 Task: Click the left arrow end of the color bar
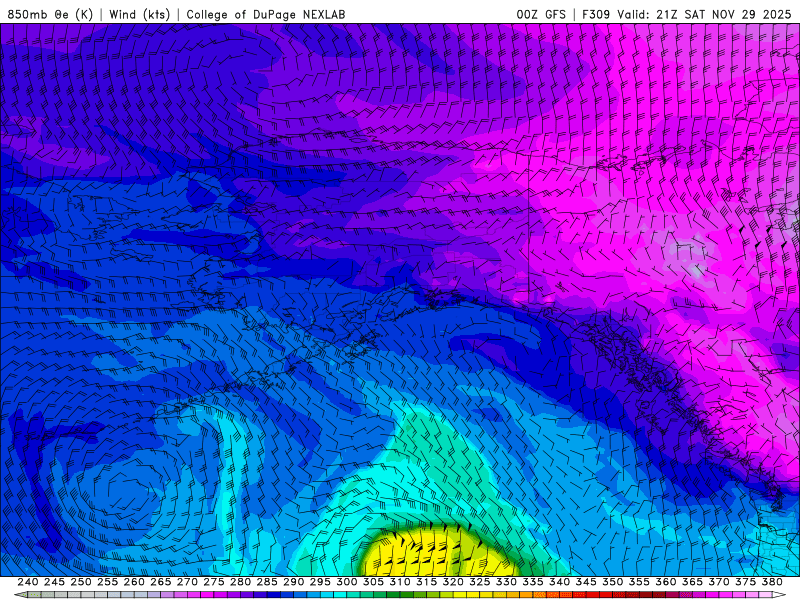(x=20, y=595)
